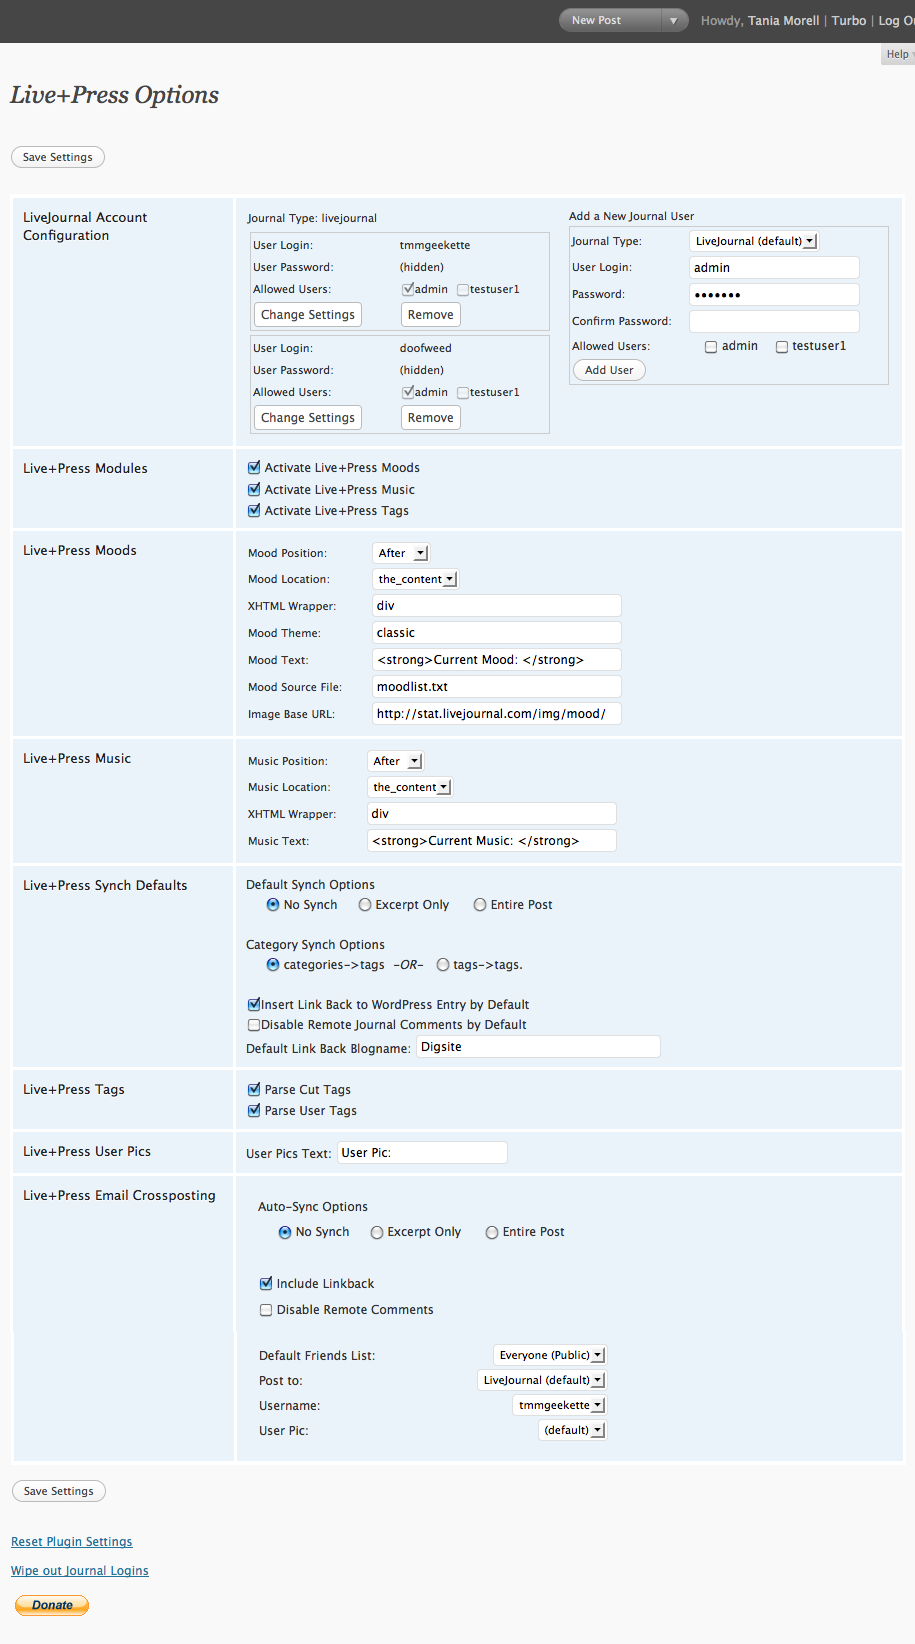Remove the tmmgeekette journal account
The width and height of the screenshot is (915, 1644).
coord(431,315)
